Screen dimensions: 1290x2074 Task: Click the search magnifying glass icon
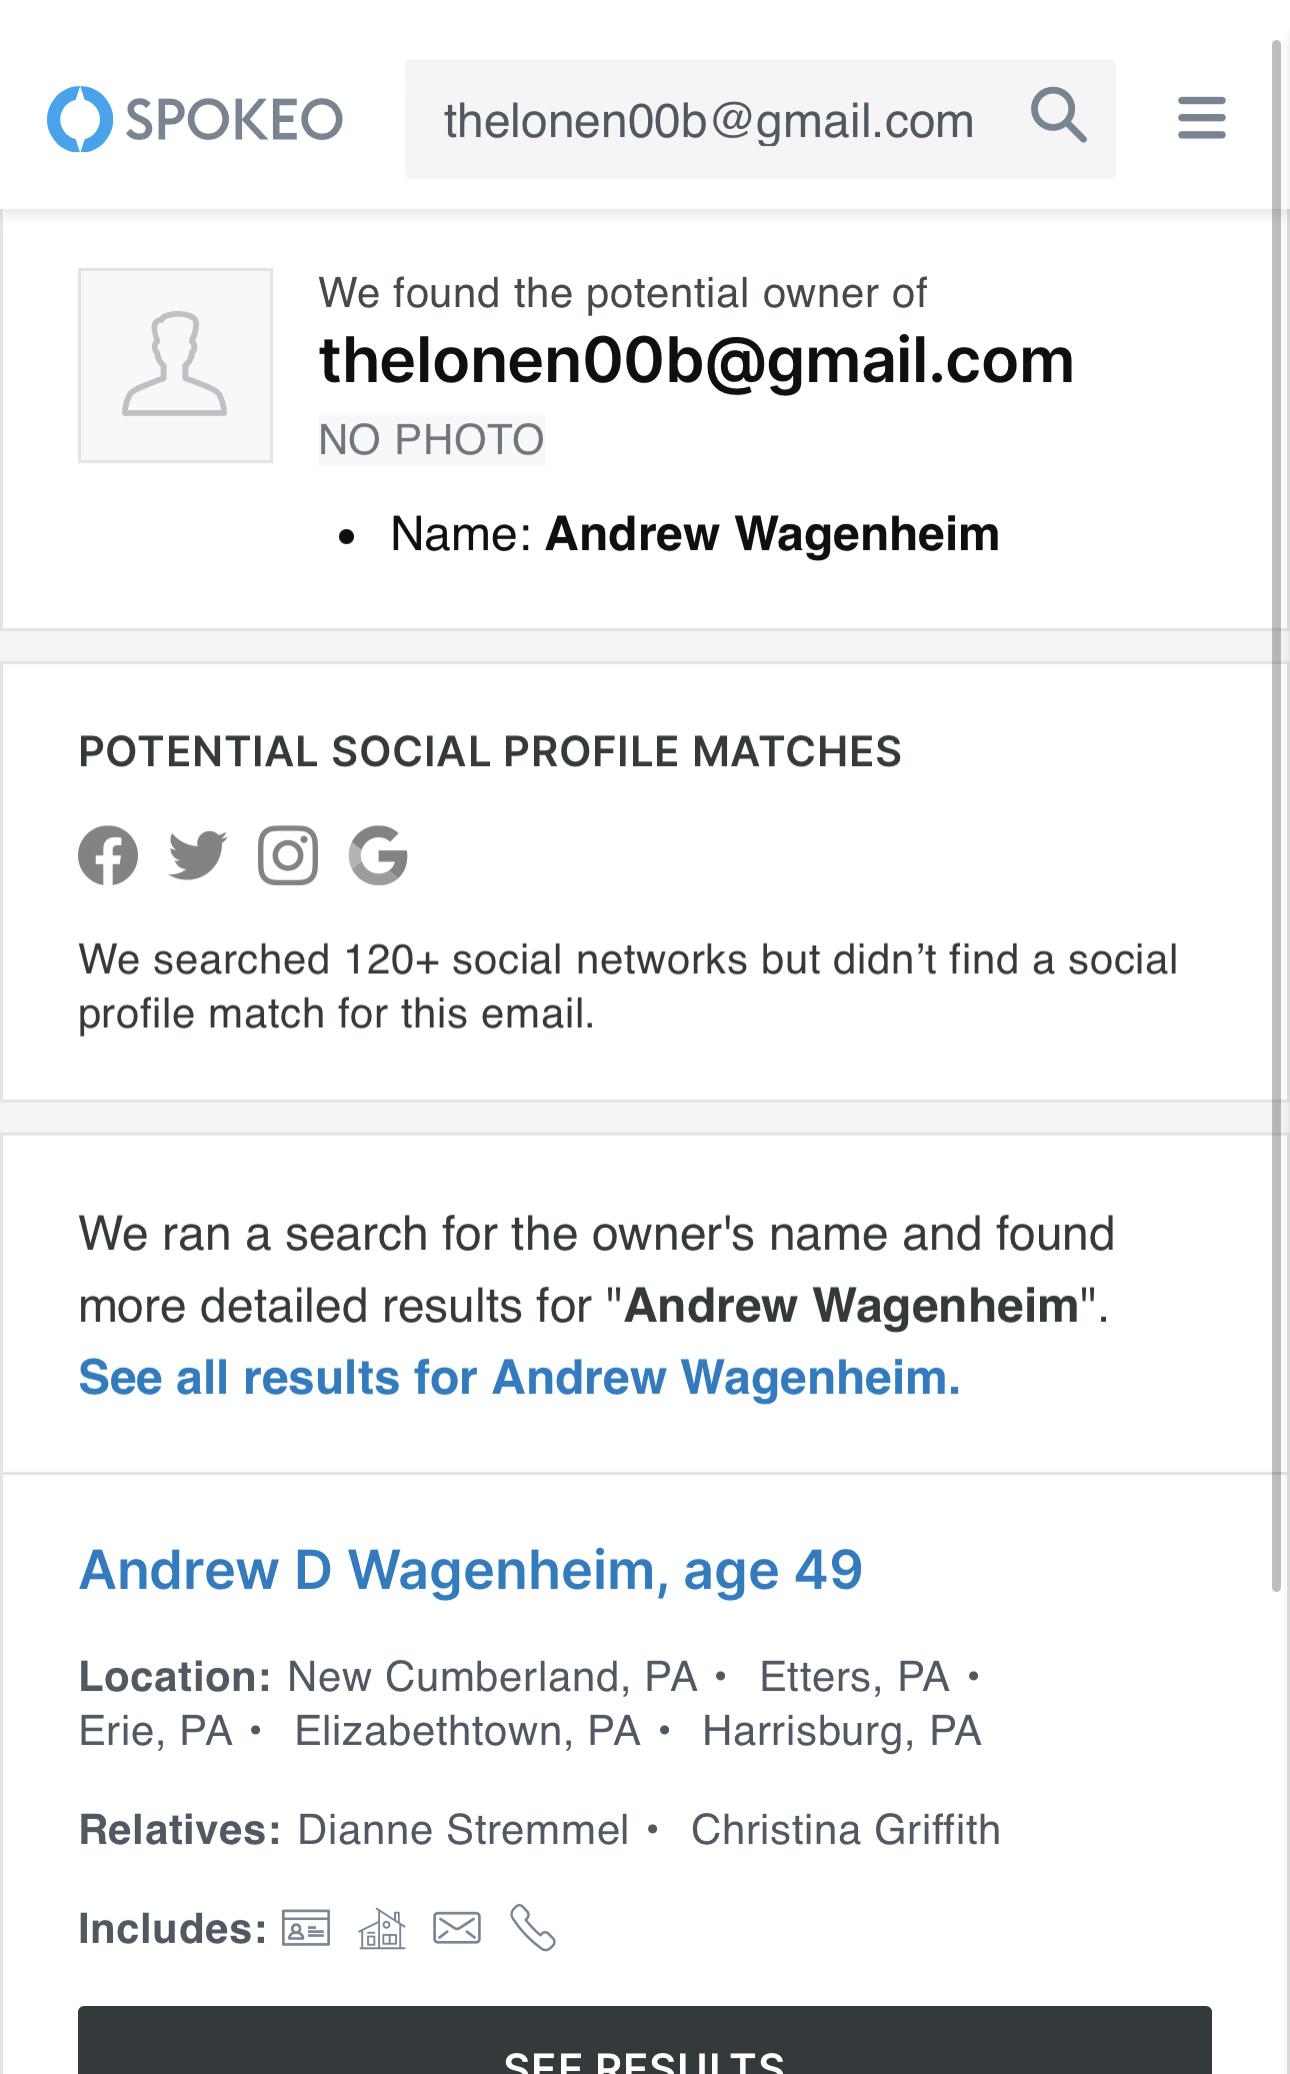click(x=1058, y=116)
